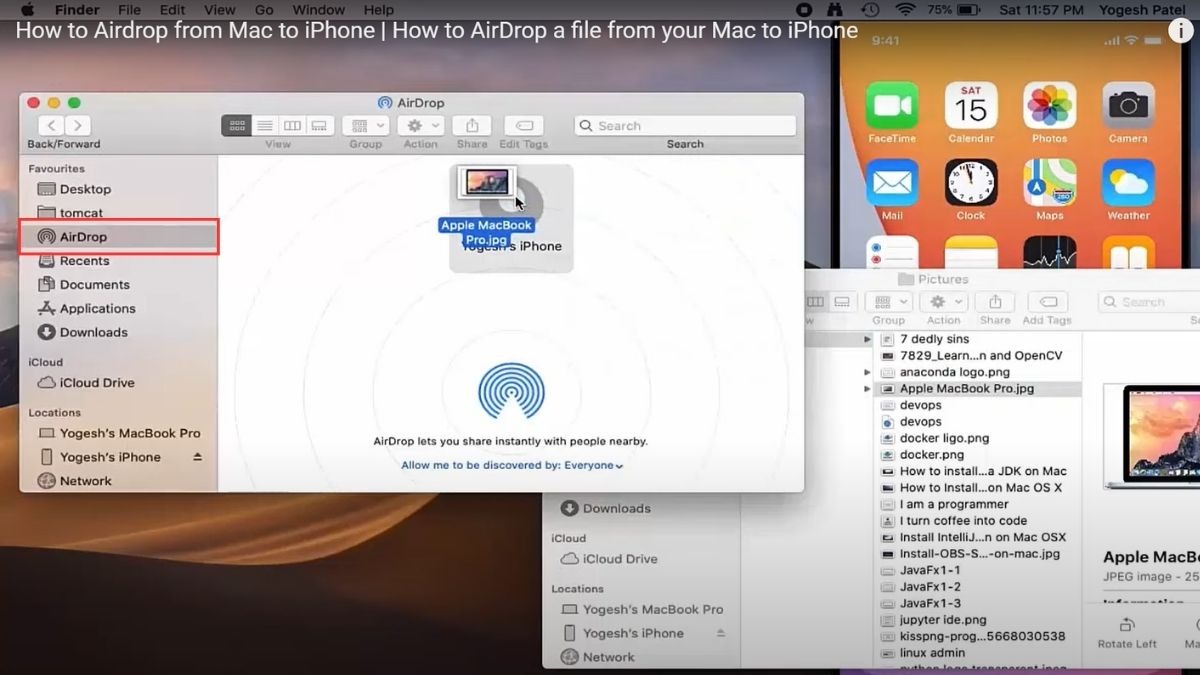
Task: Select 'jupyter ide.png' file
Action: coord(942,620)
